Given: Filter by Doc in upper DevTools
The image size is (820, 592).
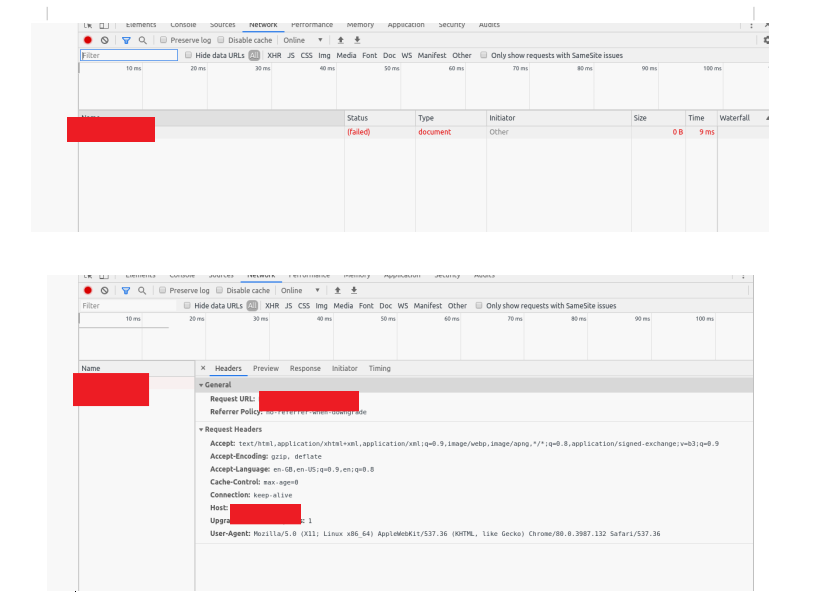Looking at the screenshot, I should 389,55.
